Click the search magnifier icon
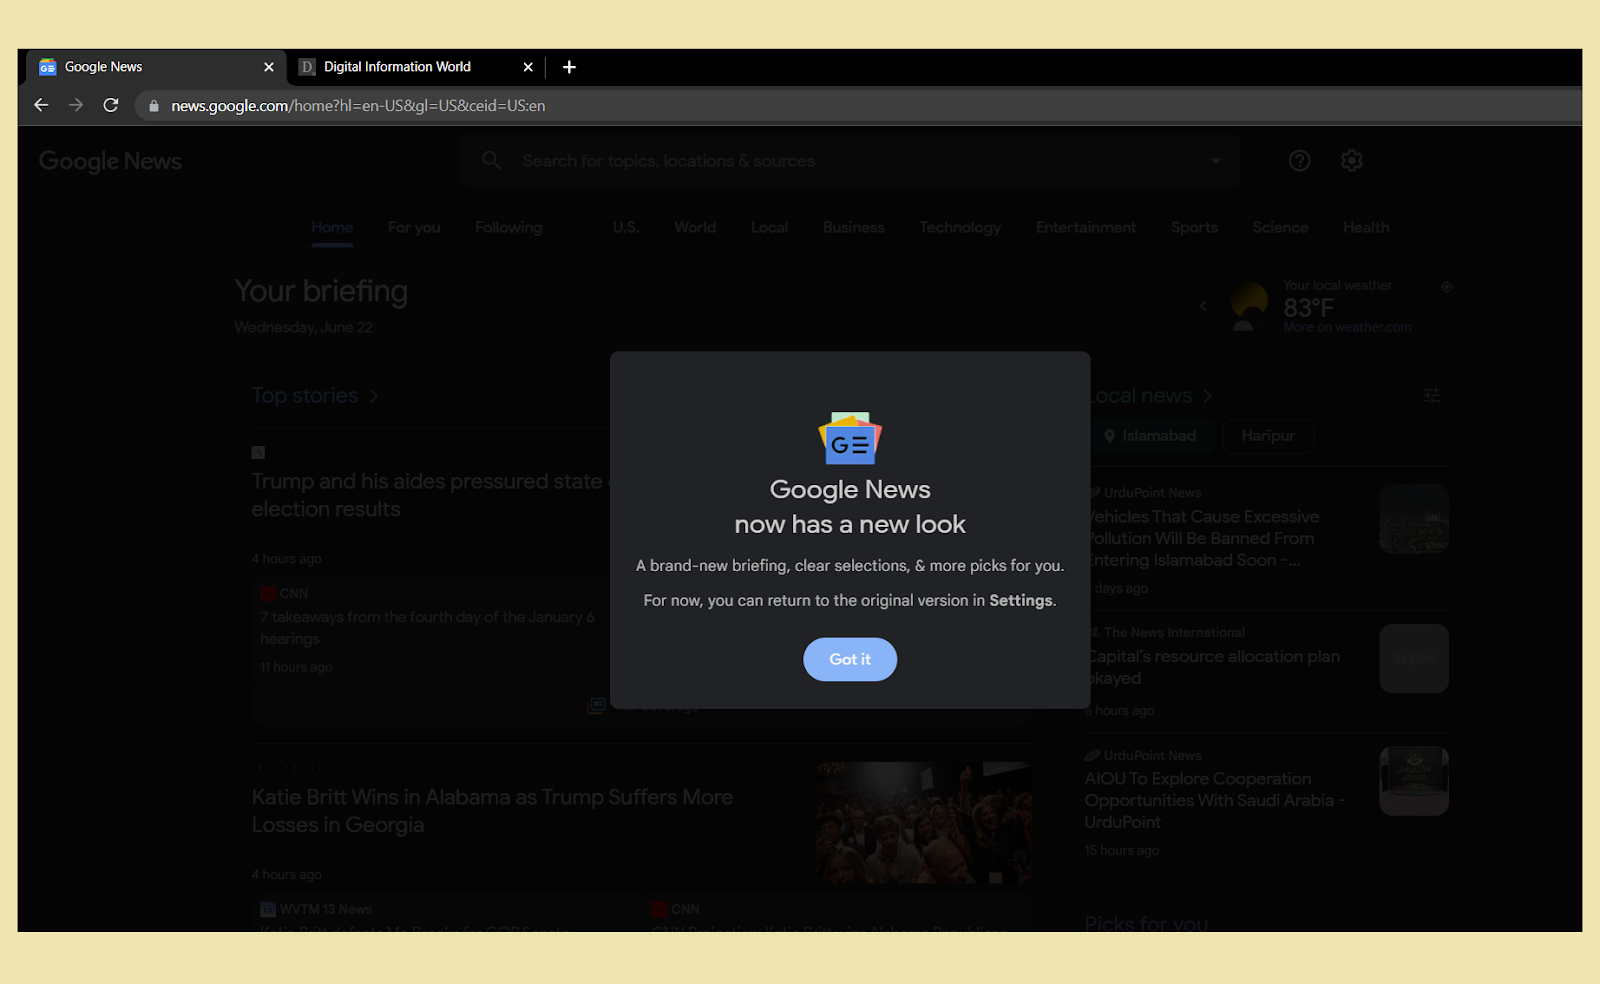The height and width of the screenshot is (984, 1600). (x=491, y=160)
